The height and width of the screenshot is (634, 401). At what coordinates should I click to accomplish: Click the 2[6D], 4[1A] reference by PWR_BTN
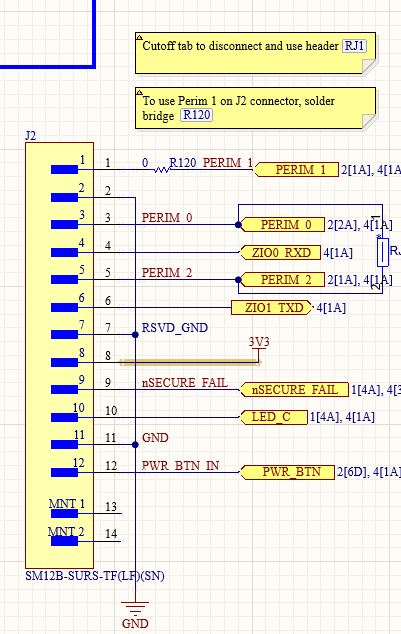[368, 472]
